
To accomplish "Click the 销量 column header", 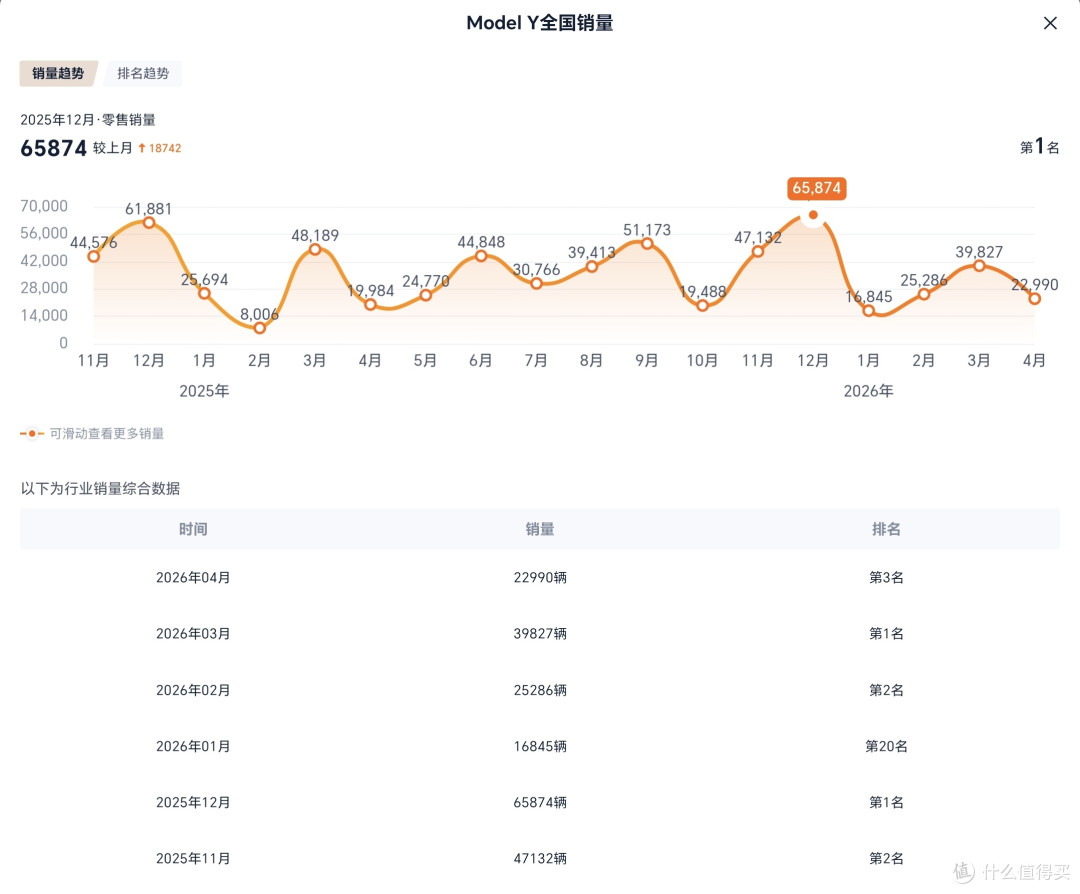I will tap(540, 529).
